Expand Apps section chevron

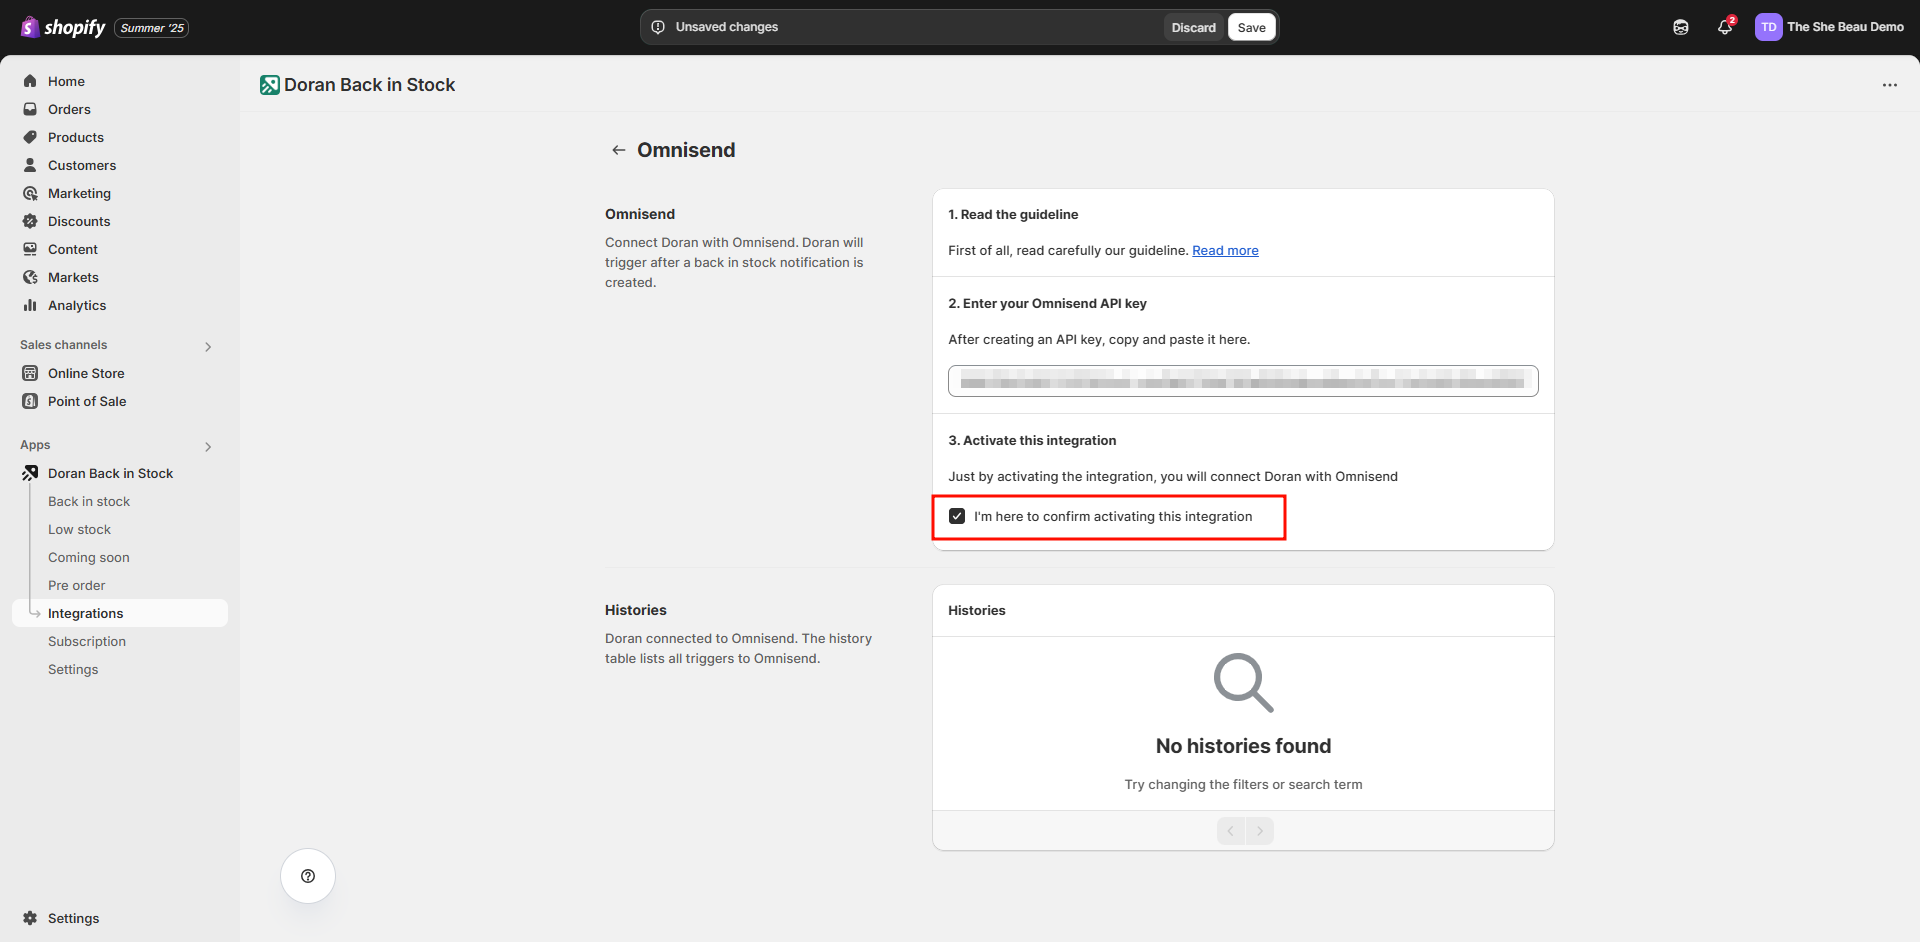(x=208, y=446)
